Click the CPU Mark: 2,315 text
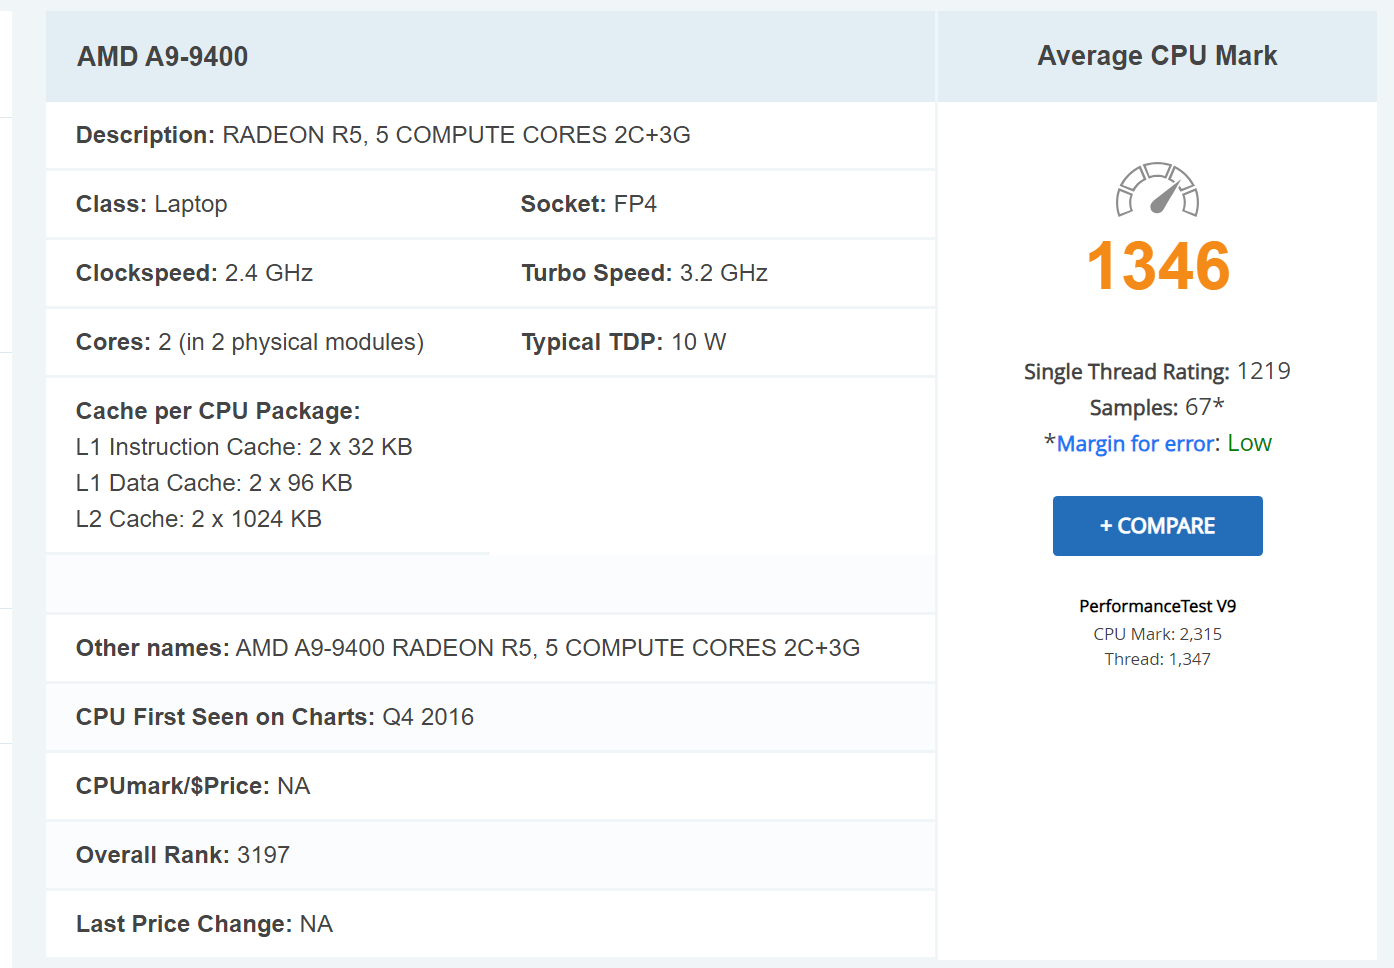The width and height of the screenshot is (1394, 968). (x=1157, y=634)
